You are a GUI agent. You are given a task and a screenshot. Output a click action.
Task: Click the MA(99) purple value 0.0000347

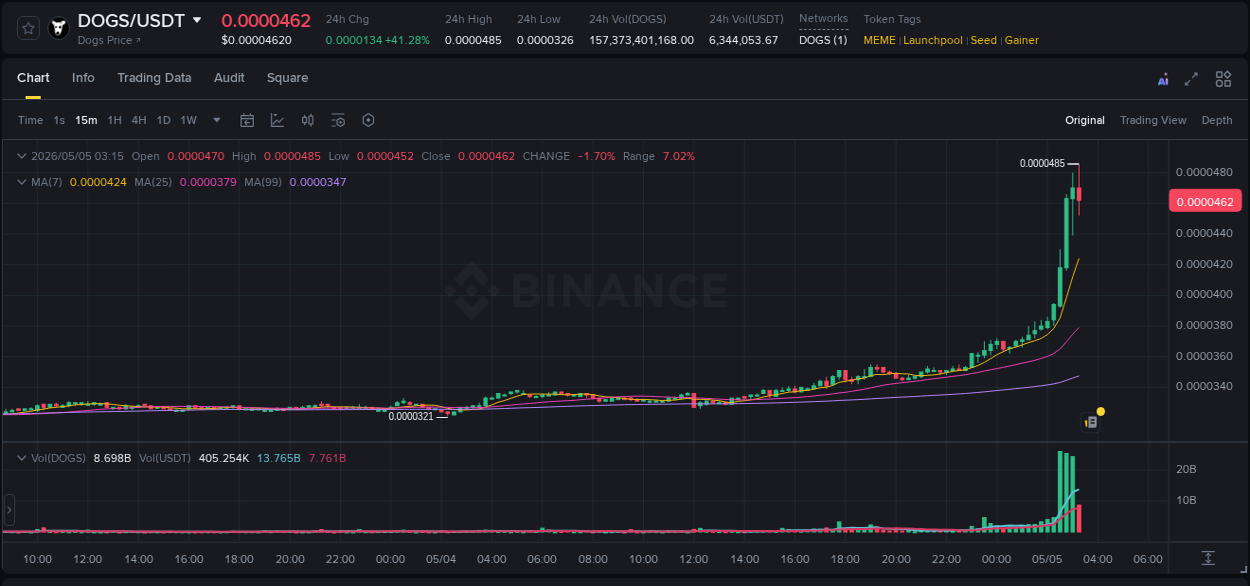[317, 182]
